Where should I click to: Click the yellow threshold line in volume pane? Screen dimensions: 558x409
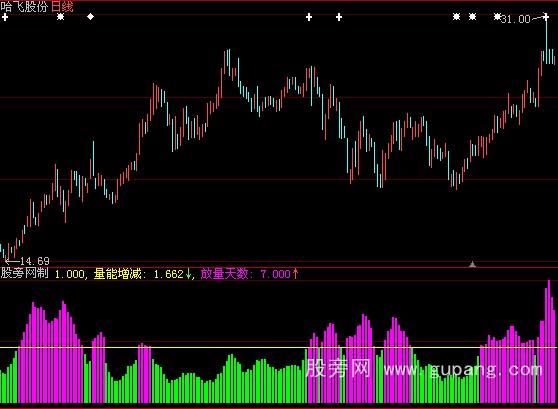[x=279, y=347]
